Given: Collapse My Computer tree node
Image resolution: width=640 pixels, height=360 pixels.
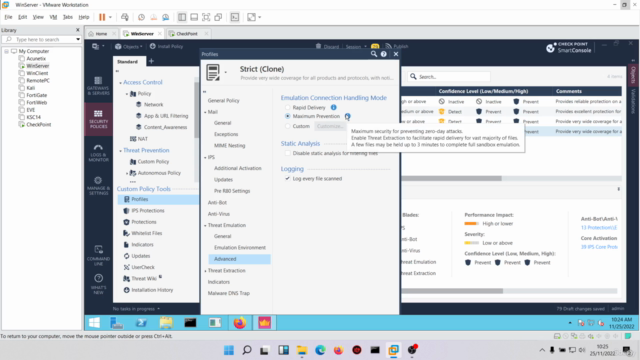Looking at the screenshot, I should (7, 51).
